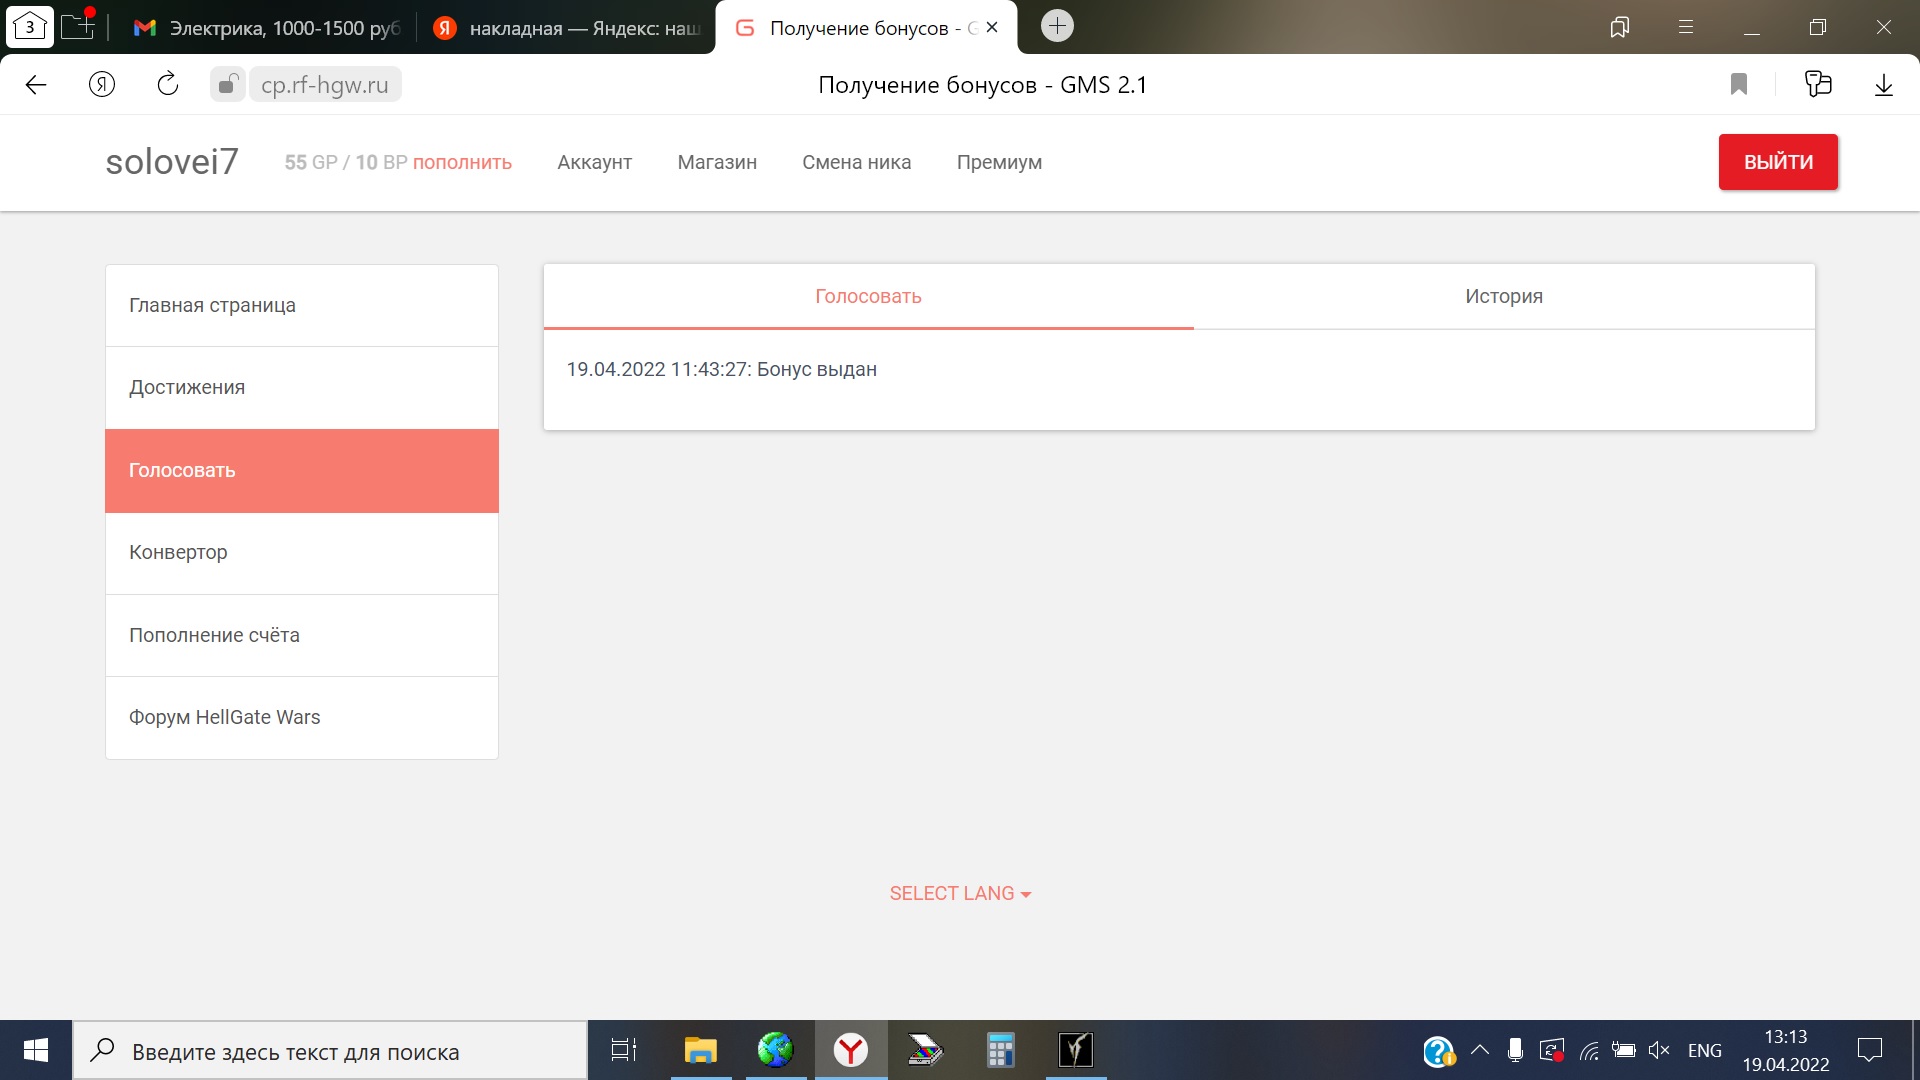Click the solovei7 username heading
The width and height of the screenshot is (1920, 1080).
(x=172, y=161)
